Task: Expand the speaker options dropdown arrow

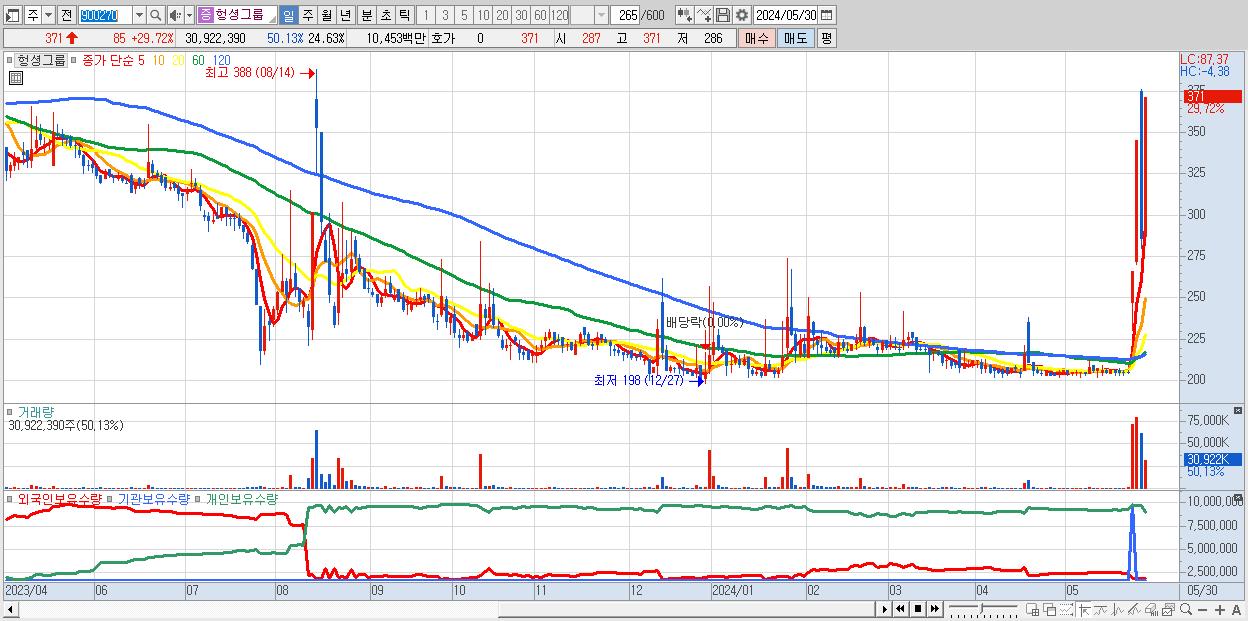Action: click(189, 15)
